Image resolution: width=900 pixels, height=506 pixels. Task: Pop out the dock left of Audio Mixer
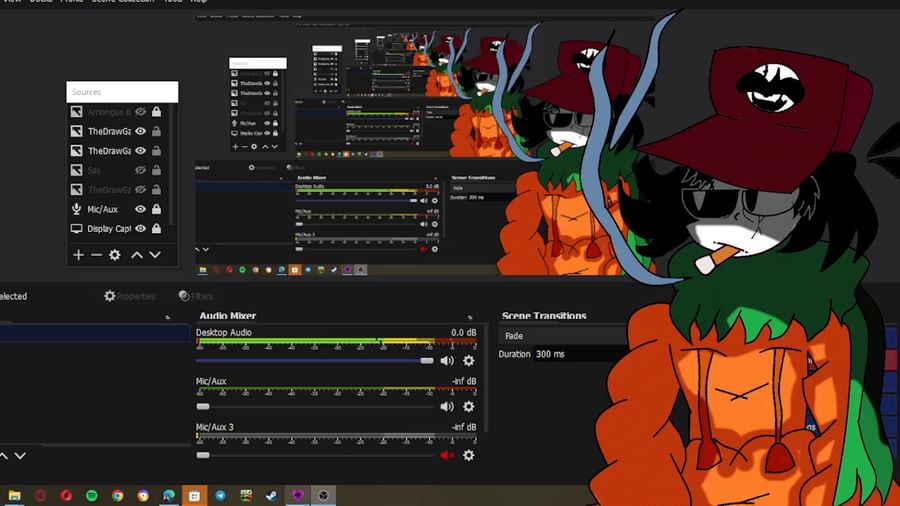168,317
